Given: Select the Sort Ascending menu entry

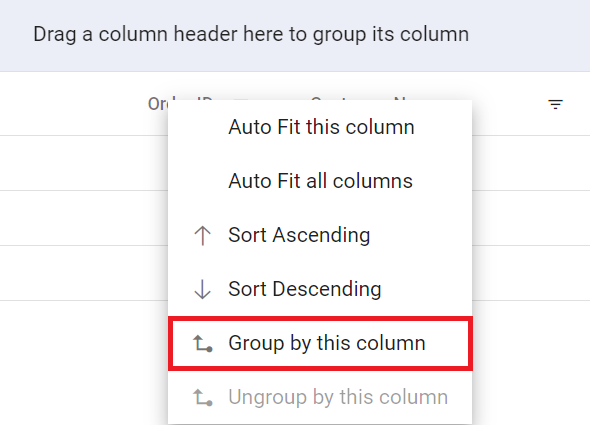Looking at the screenshot, I should pyautogui.click(x=320, y=235).
